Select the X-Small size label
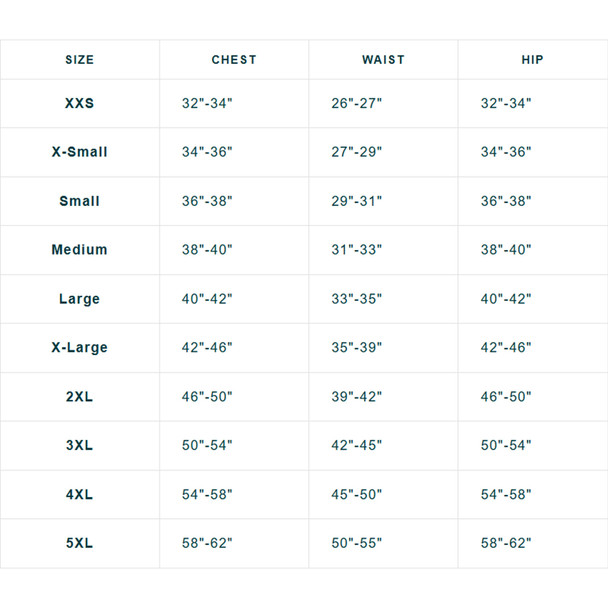608x608 pixels. point(79,152)
